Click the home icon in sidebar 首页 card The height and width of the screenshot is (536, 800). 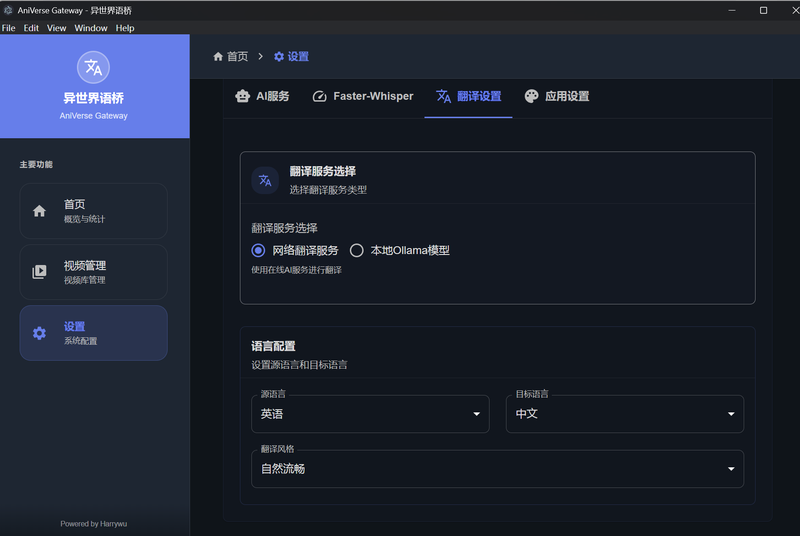coord(39,211)
